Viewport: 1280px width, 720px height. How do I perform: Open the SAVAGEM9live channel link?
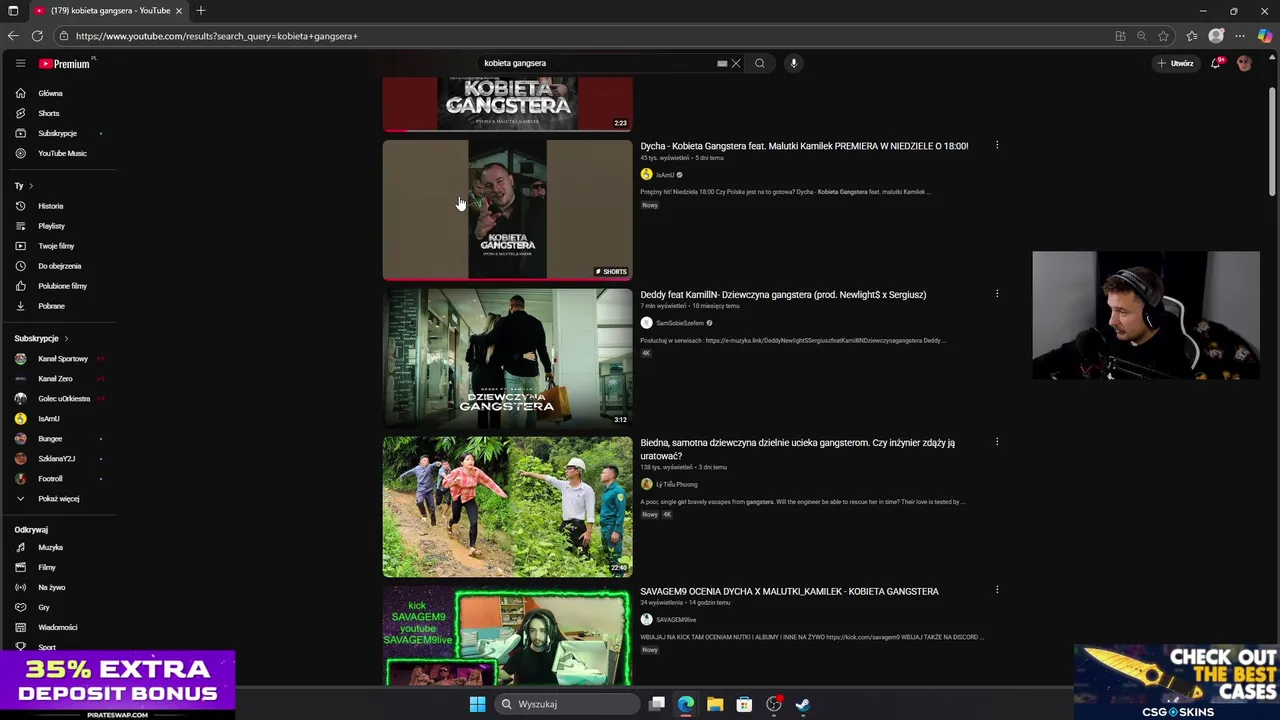(676, 620)
